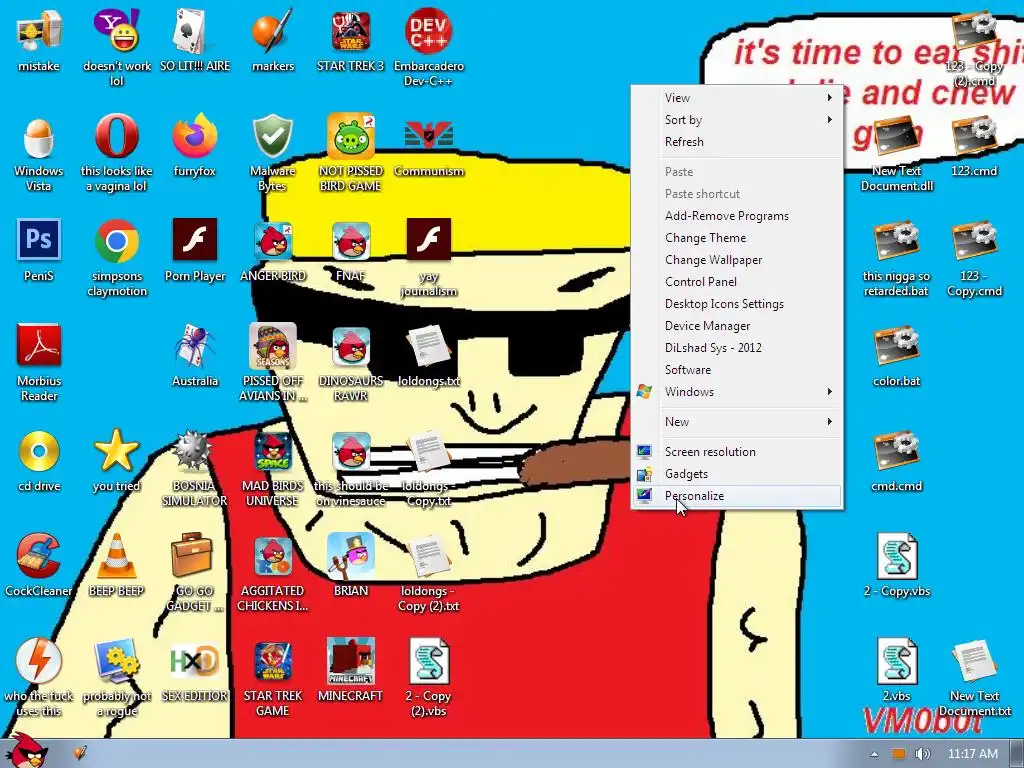
Task: Open the 'Communism' desktop icon
Action: click(x=428, y=136)
